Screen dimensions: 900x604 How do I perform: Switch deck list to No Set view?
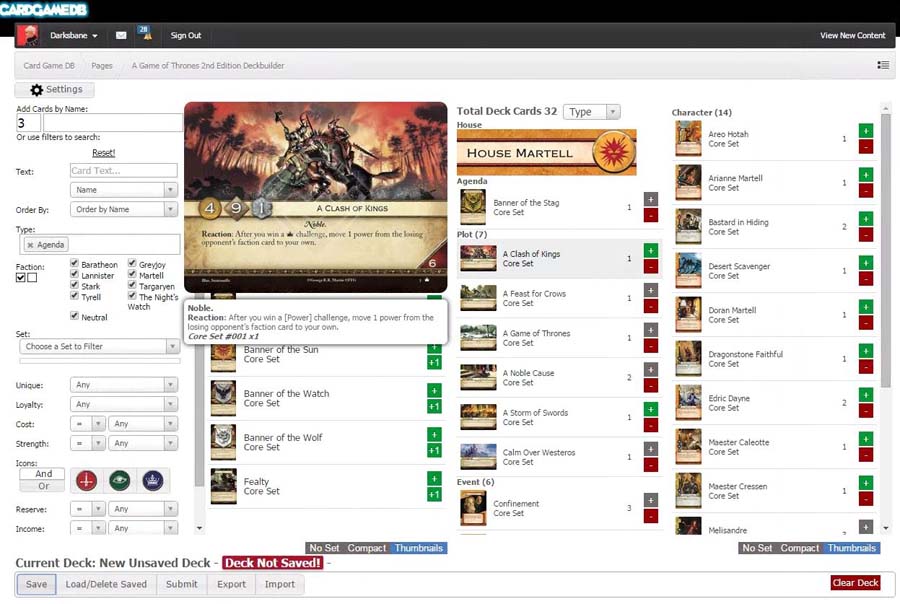click(757, 548)
